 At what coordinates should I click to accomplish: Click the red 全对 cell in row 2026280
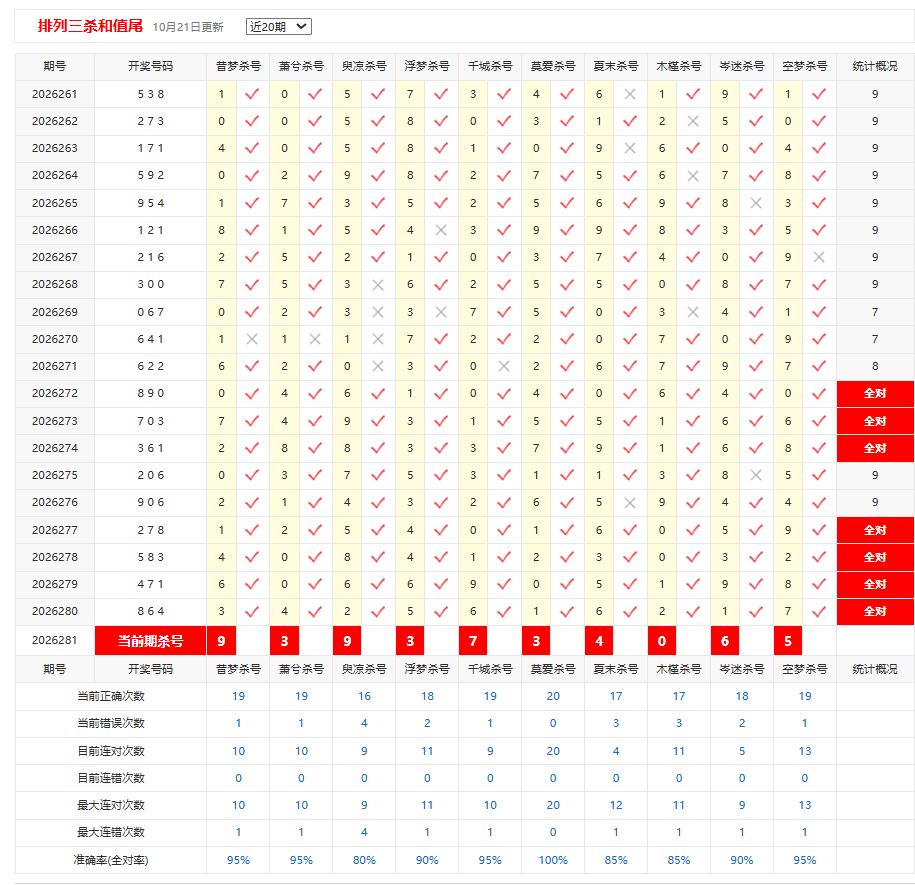point(875,611)
